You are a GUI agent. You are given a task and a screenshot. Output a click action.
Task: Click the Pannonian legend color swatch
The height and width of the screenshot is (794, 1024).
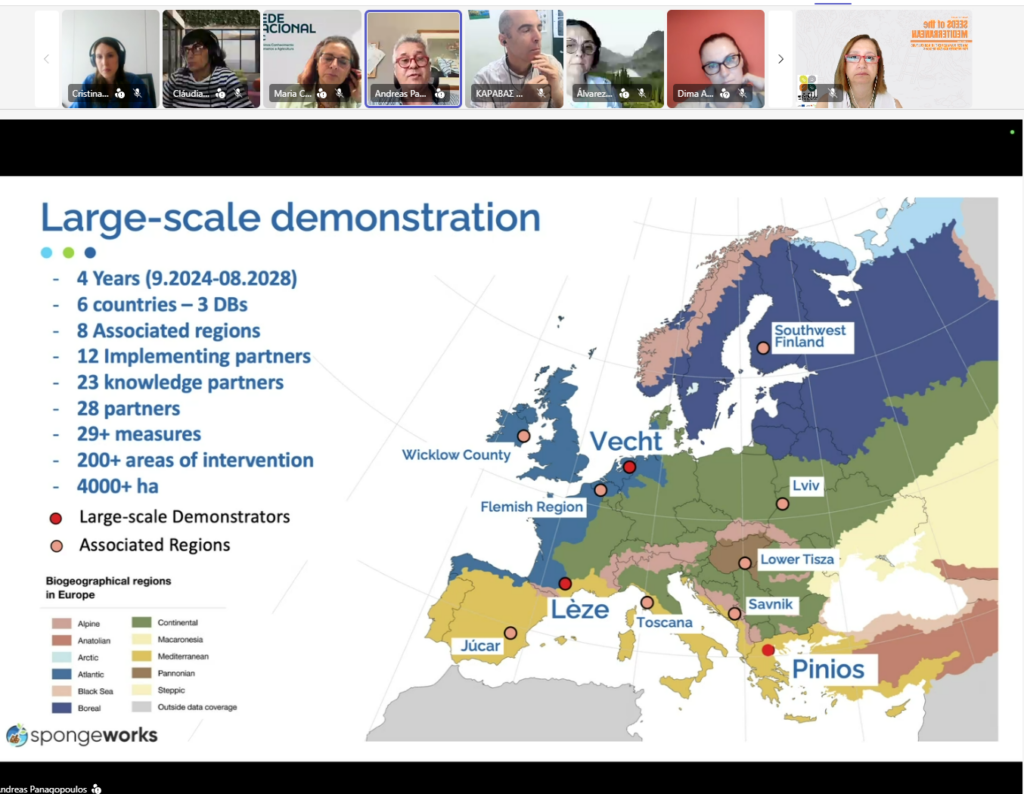point(141,673)
